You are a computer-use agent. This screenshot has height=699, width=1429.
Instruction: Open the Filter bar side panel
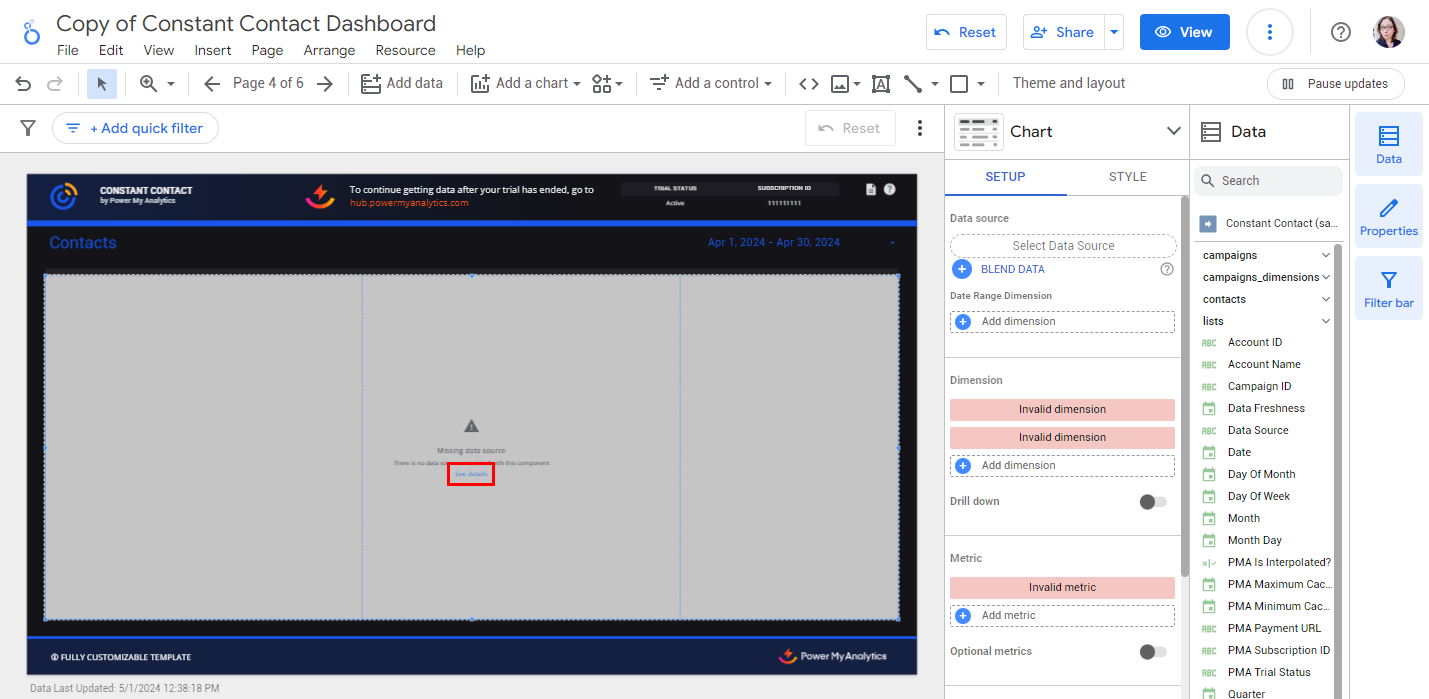point(1388,290)
